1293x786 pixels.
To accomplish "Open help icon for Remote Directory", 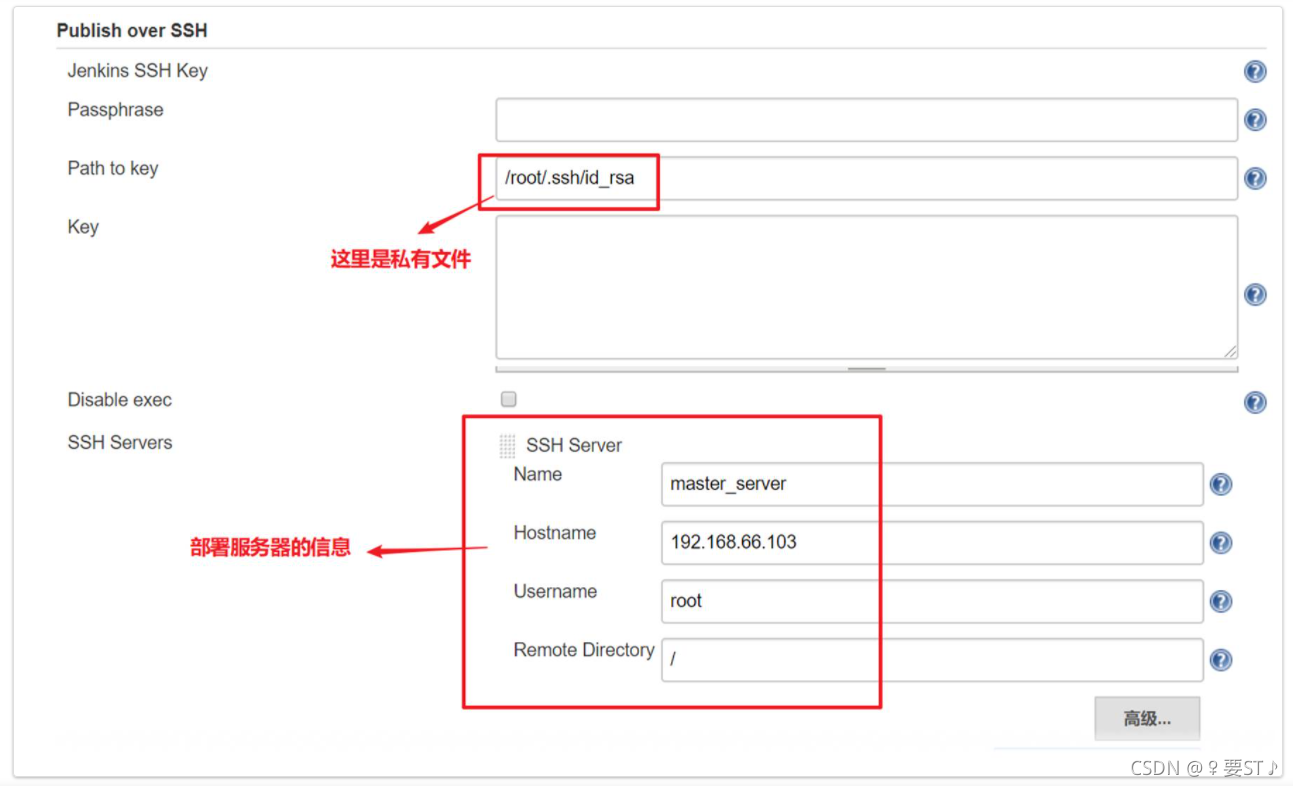I will [1220, 660].
